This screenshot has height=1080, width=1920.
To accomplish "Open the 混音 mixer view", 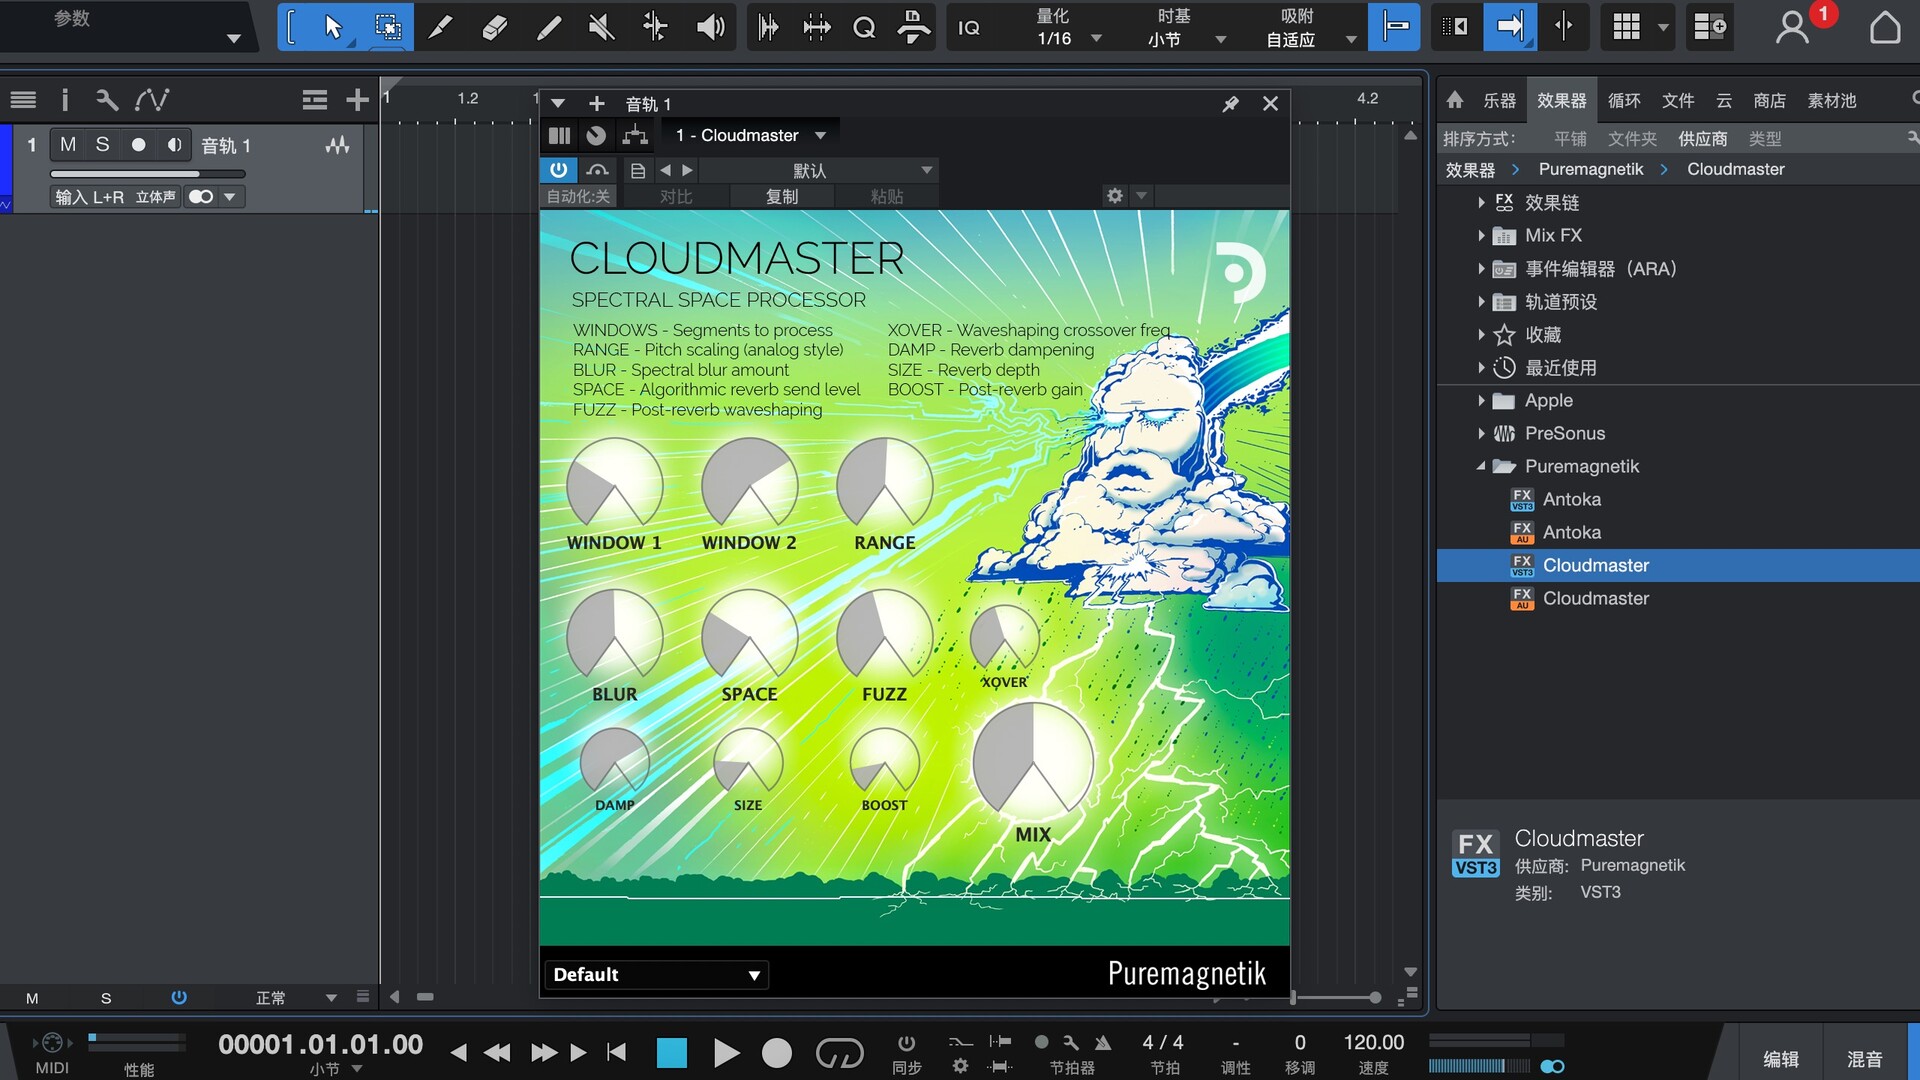I will coord(1865,1059).
